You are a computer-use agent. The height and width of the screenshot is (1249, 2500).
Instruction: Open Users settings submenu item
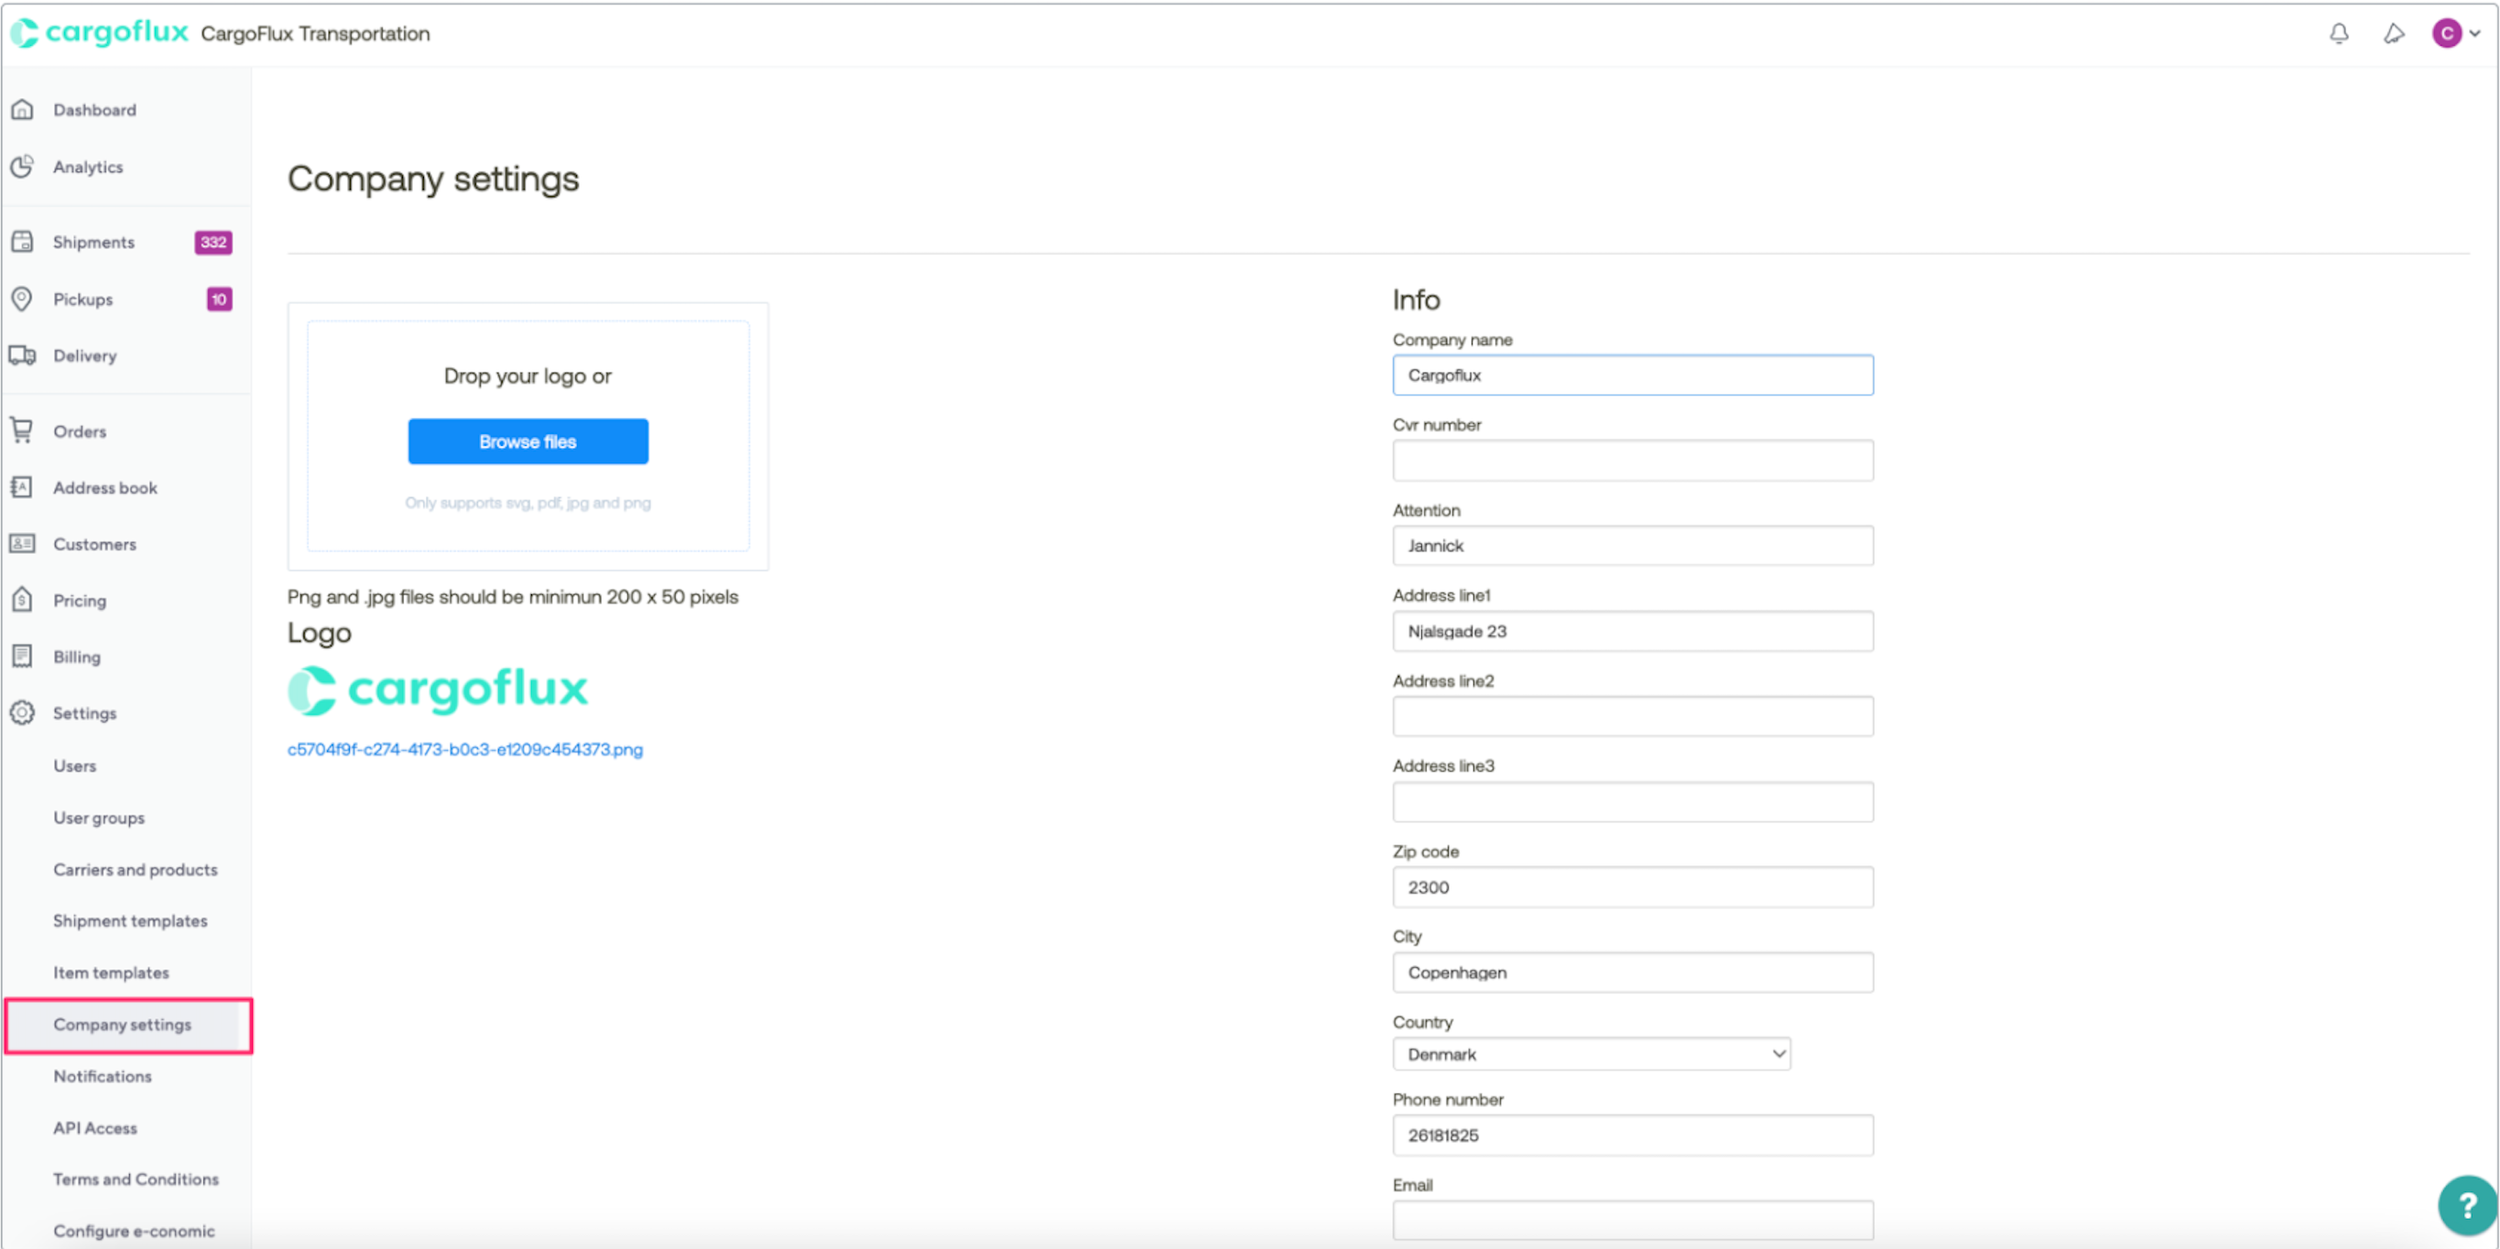pyautogui.click(x=75, y=766)
